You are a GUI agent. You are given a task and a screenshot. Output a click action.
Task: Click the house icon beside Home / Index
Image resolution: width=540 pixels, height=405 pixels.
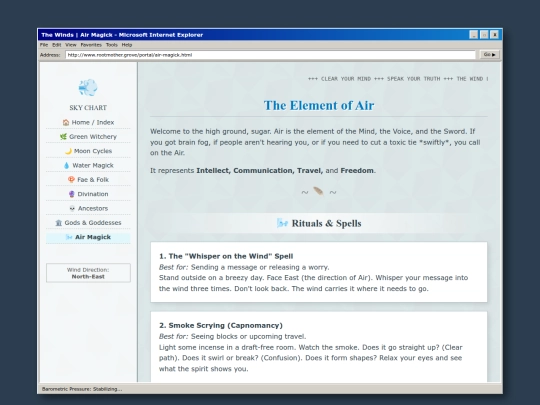pos(66,122)
